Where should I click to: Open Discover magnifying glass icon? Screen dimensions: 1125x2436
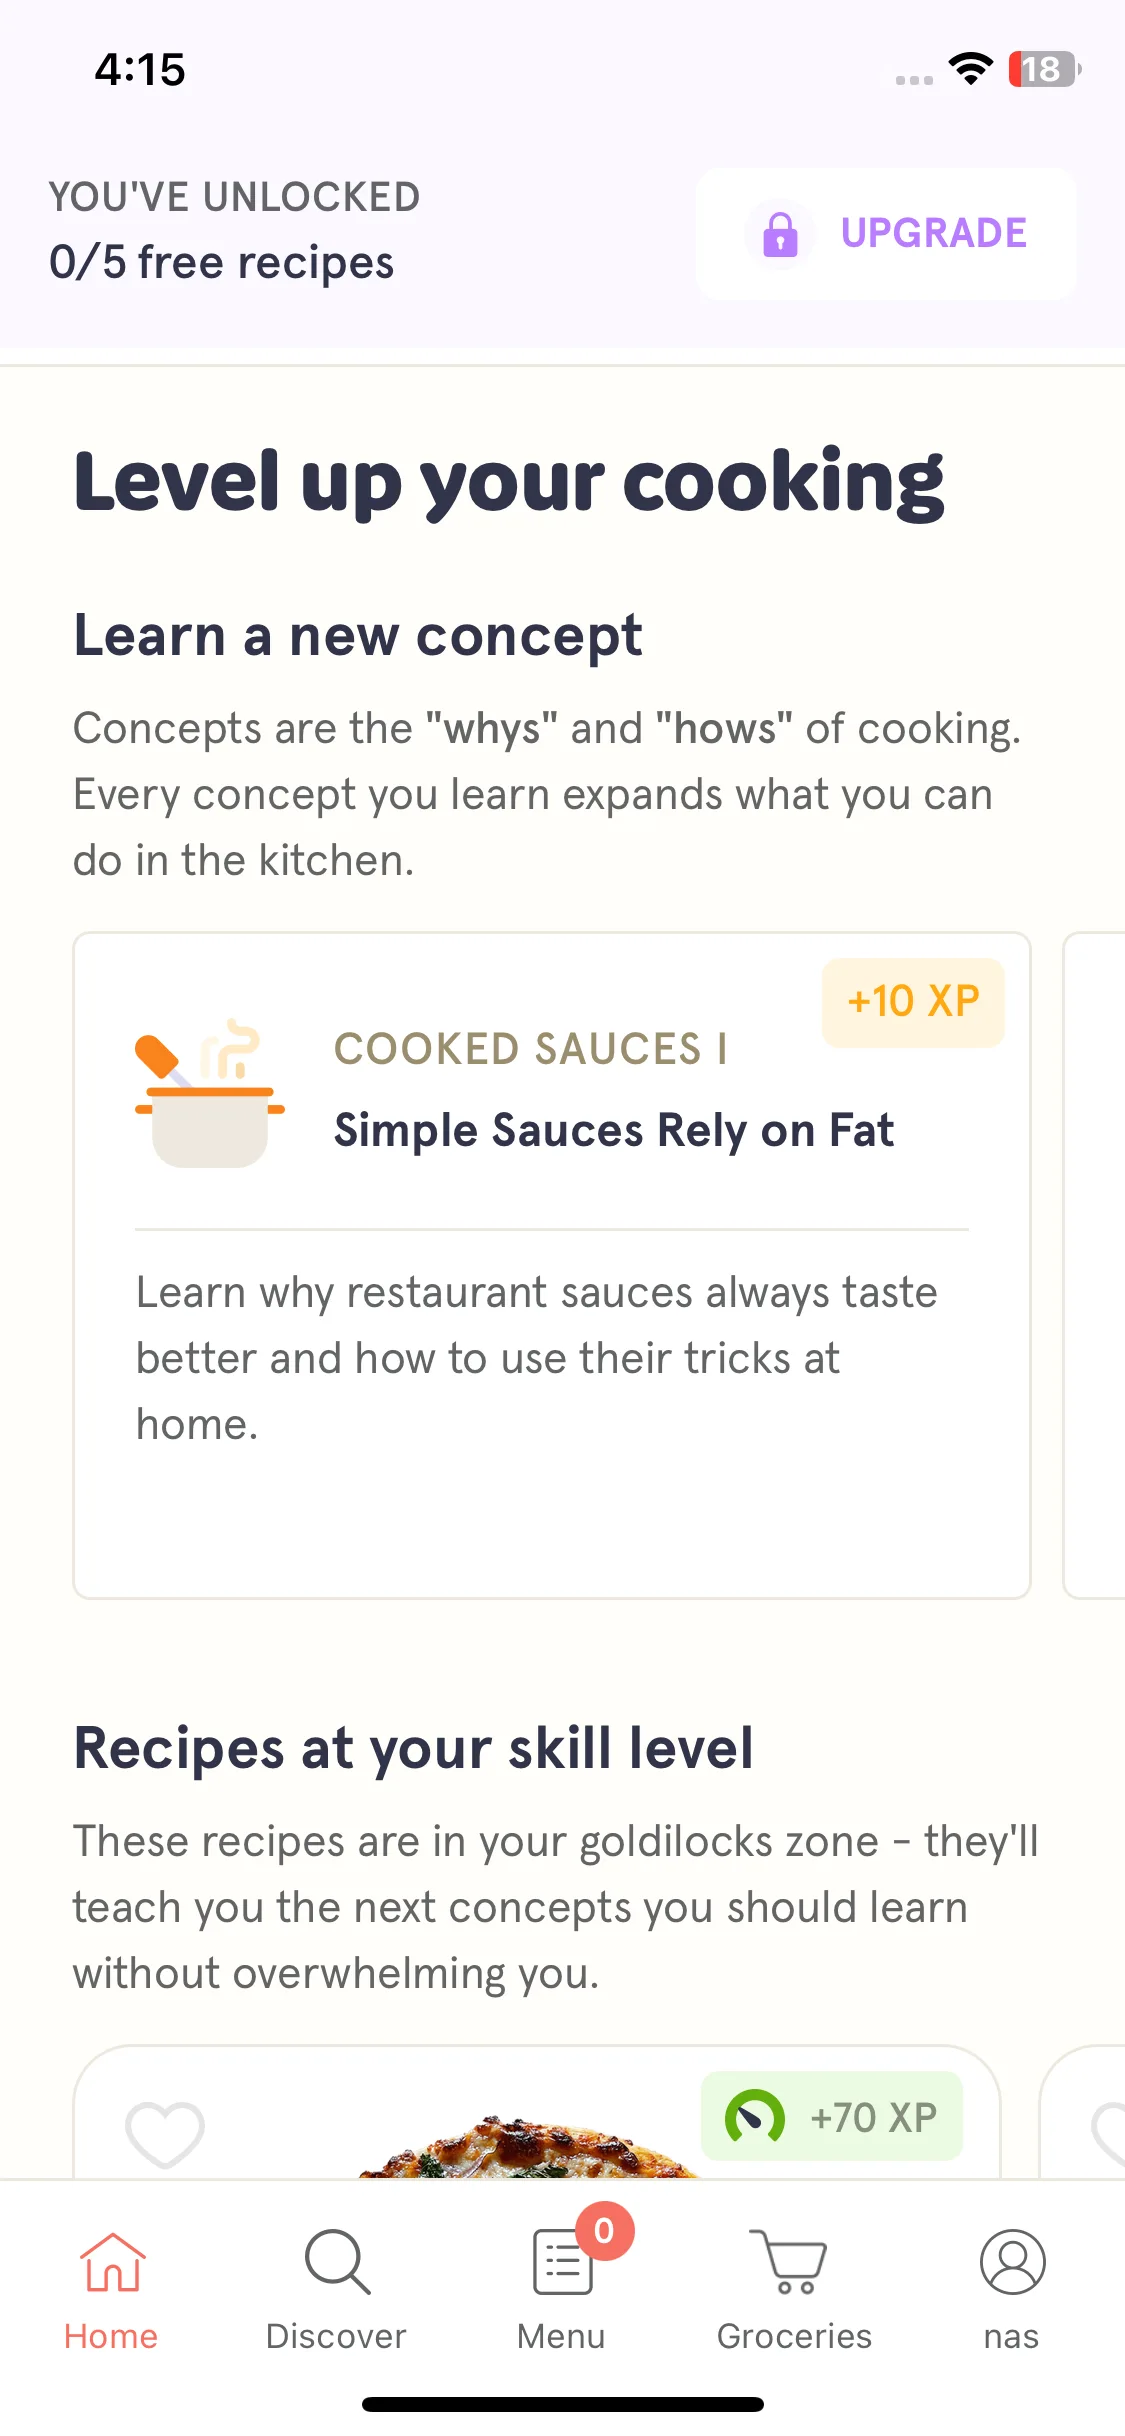(337, 2261)
